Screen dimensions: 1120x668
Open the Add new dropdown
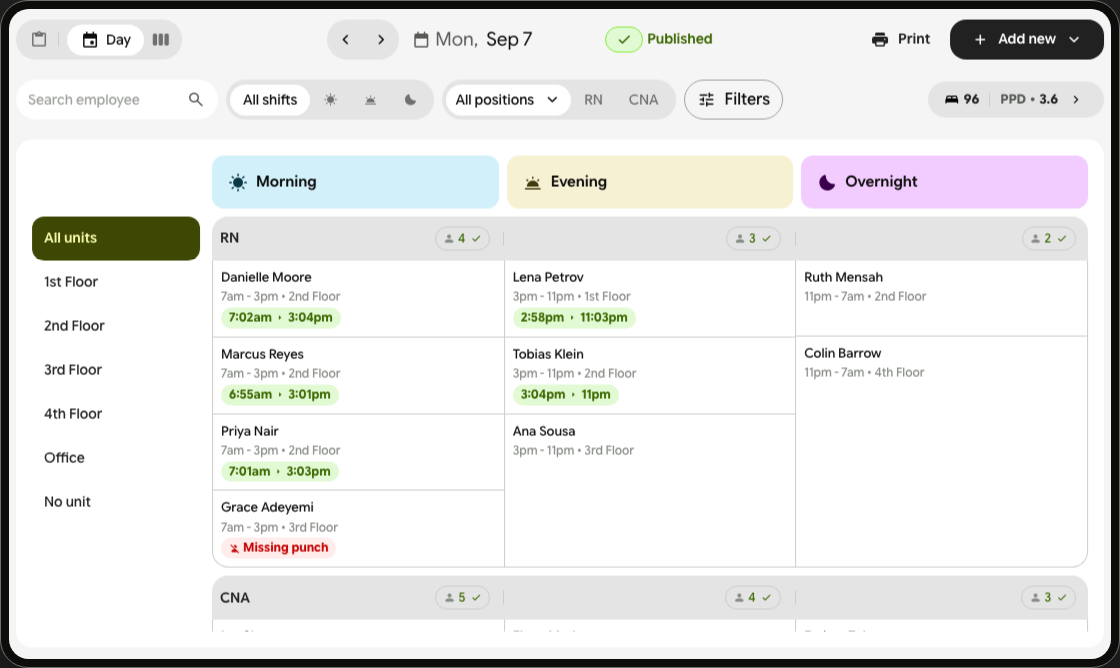1026,39
